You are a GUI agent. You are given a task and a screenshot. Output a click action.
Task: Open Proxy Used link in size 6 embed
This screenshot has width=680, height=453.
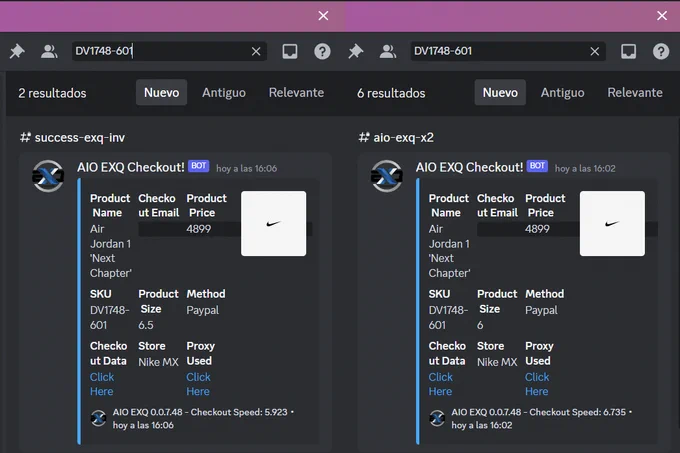(537, 384)
